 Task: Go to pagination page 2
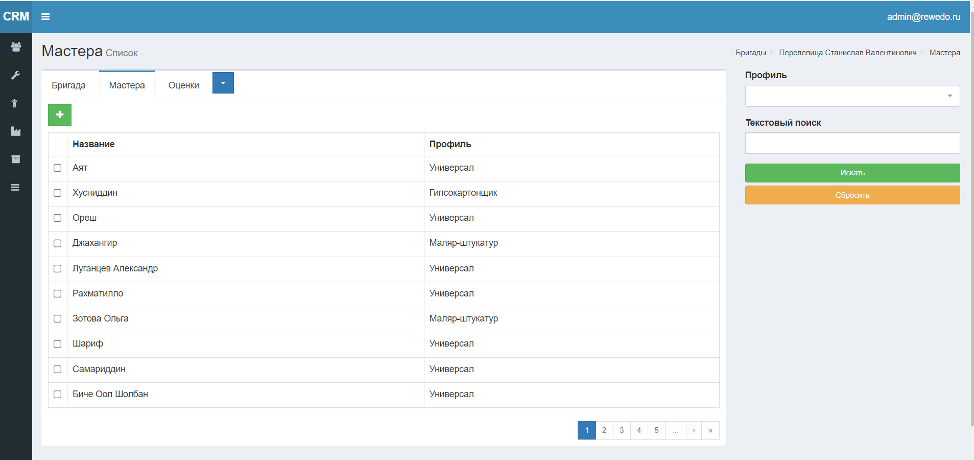tap(604, 430)
